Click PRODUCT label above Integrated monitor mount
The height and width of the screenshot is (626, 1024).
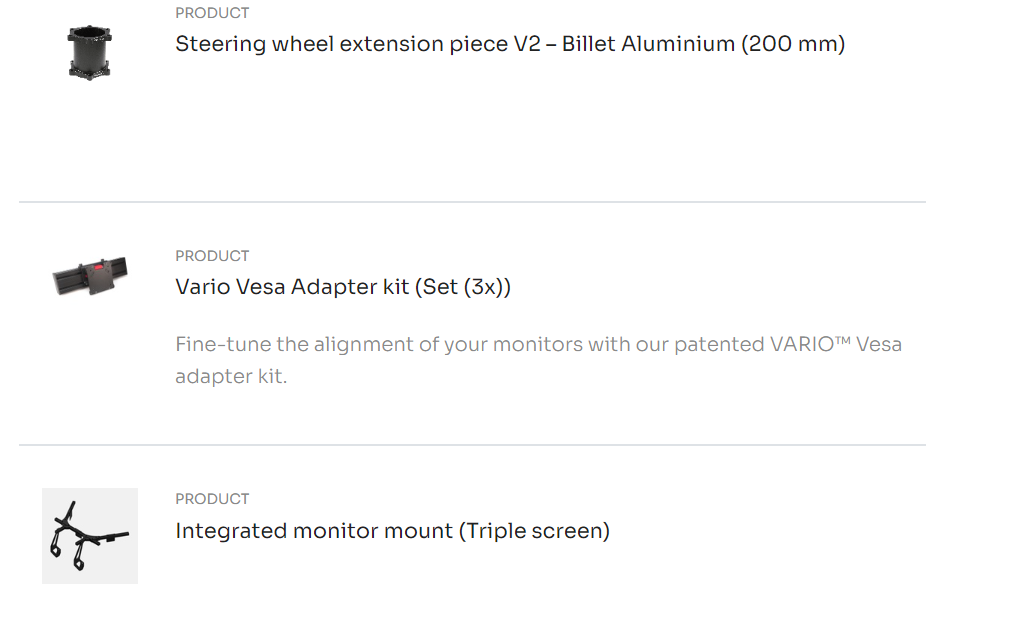coord(212,499)
